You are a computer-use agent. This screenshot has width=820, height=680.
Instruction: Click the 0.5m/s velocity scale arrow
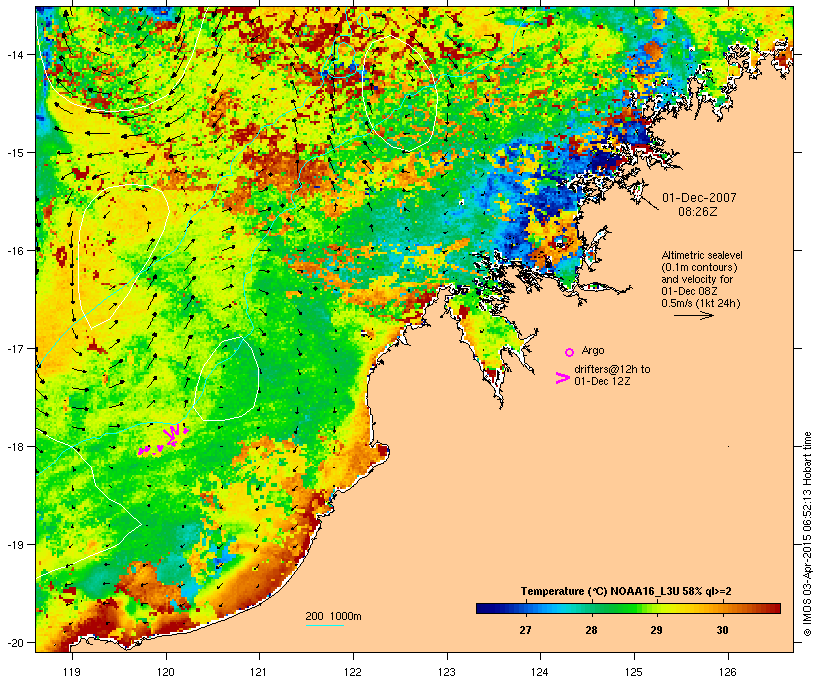[693, 315]
